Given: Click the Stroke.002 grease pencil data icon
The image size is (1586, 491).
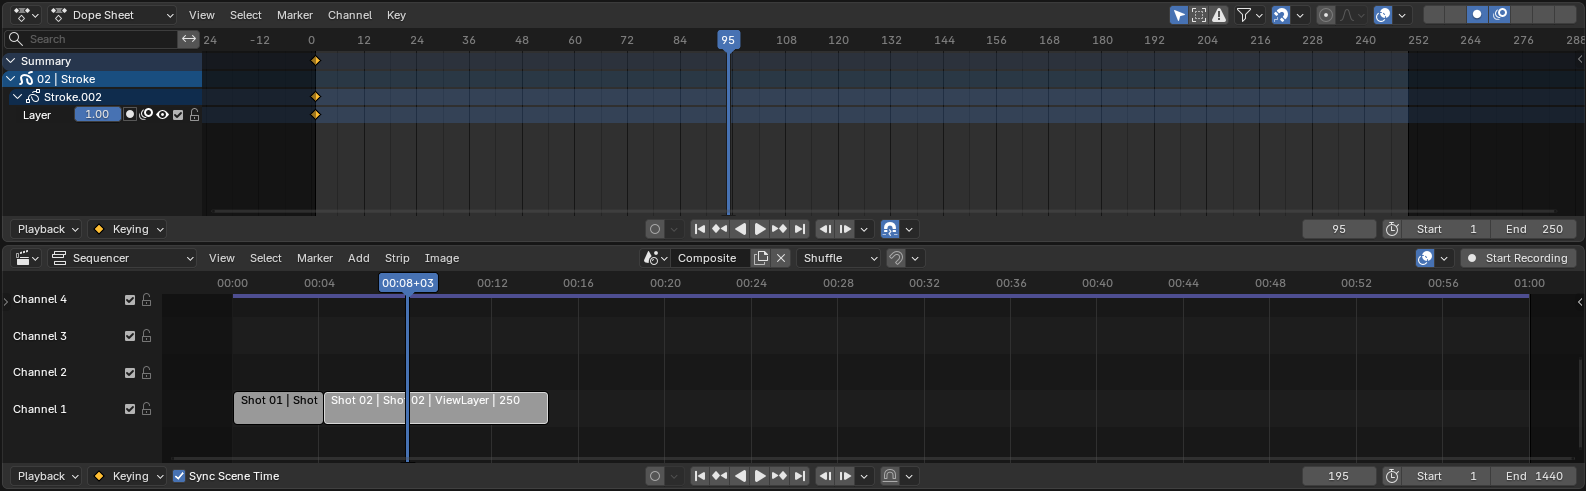Looking at the screenshot, I should 33,97.
